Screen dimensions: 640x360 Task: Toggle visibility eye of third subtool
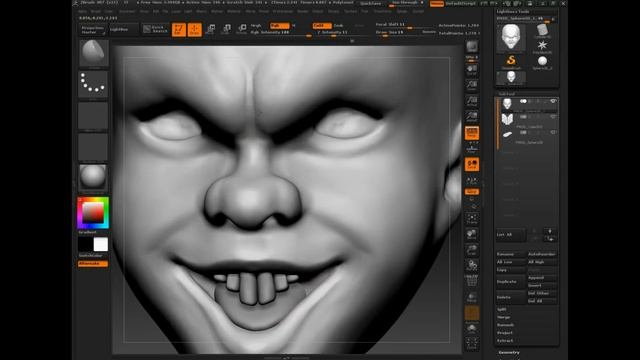pyautogui.click(x=553, y=132)
